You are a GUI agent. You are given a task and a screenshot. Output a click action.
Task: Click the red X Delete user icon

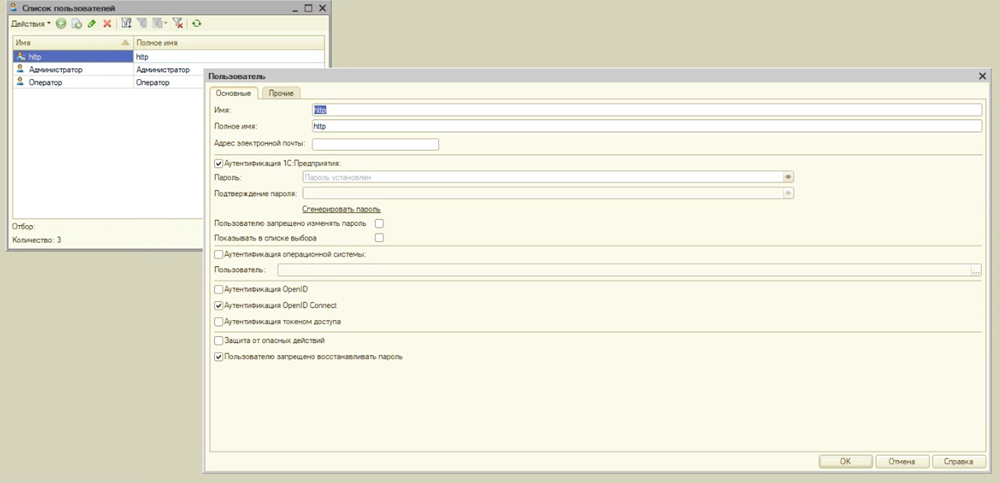[x=106, y=23]
